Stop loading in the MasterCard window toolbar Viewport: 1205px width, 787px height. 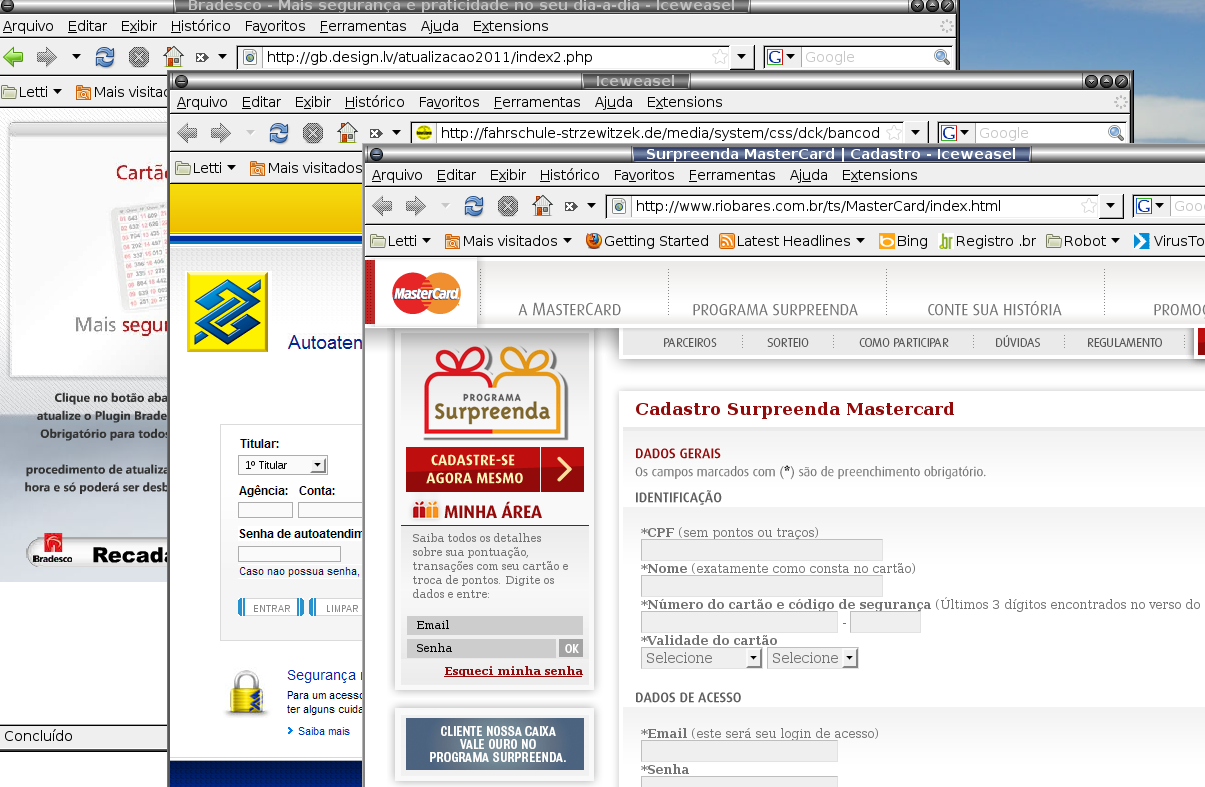(508, 206)
